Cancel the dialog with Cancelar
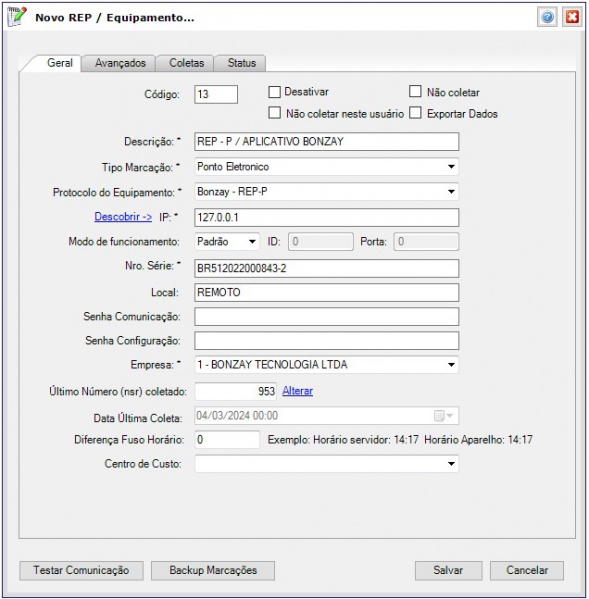This screenshot has height=599, width=589. pos(527,570)
